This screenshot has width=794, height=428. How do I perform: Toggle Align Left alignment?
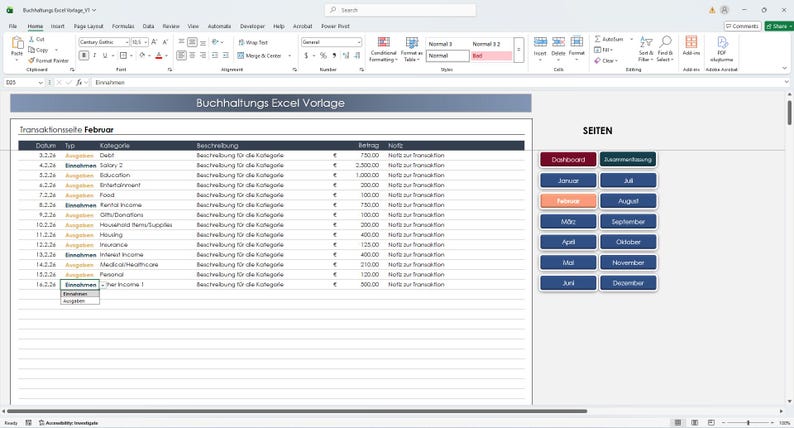point(181,55)
